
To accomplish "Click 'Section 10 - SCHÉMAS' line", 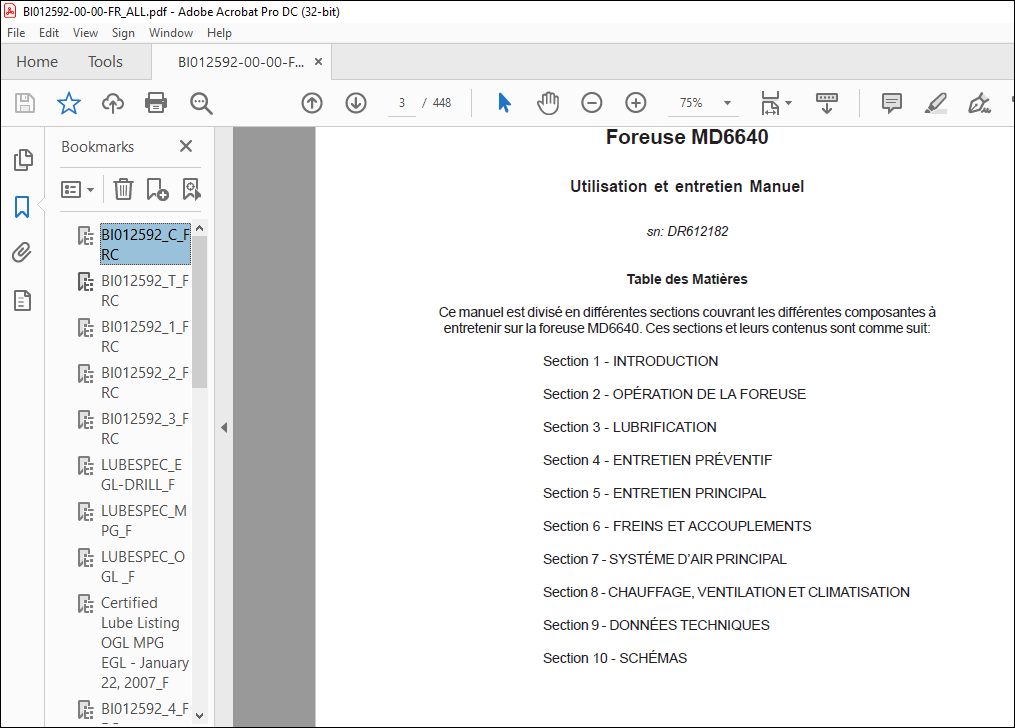I will 615,658.
